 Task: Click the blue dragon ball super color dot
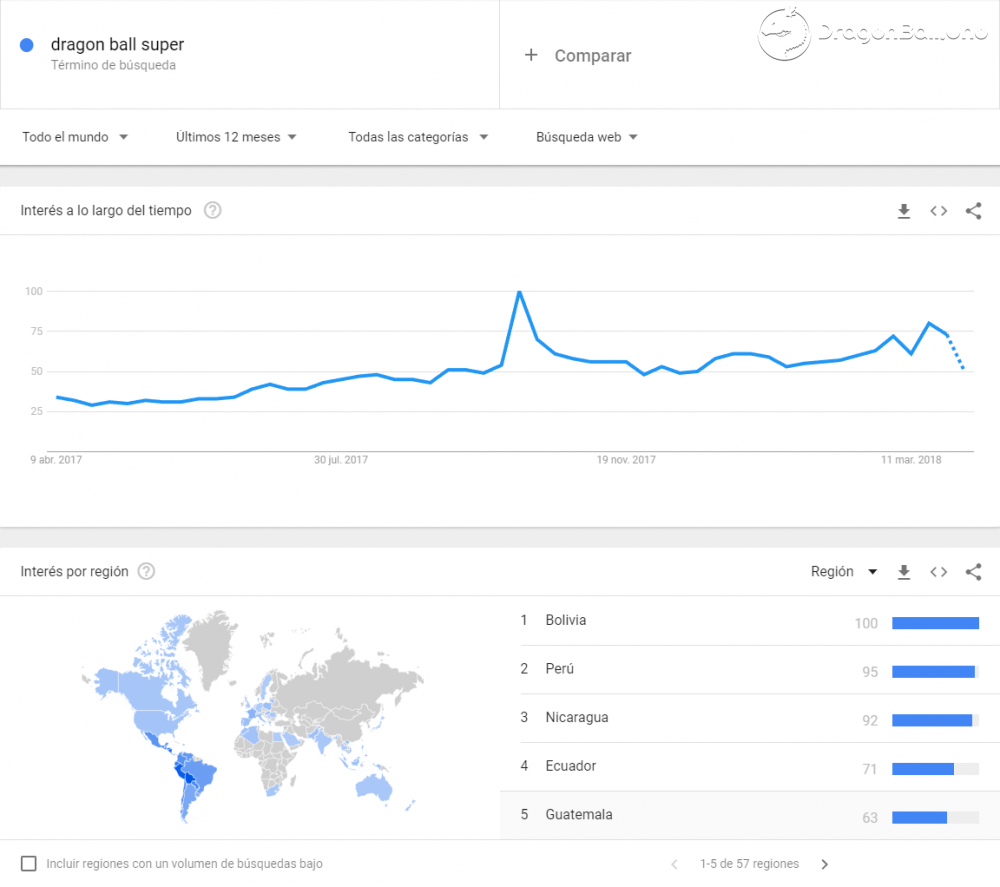point(27,45)
